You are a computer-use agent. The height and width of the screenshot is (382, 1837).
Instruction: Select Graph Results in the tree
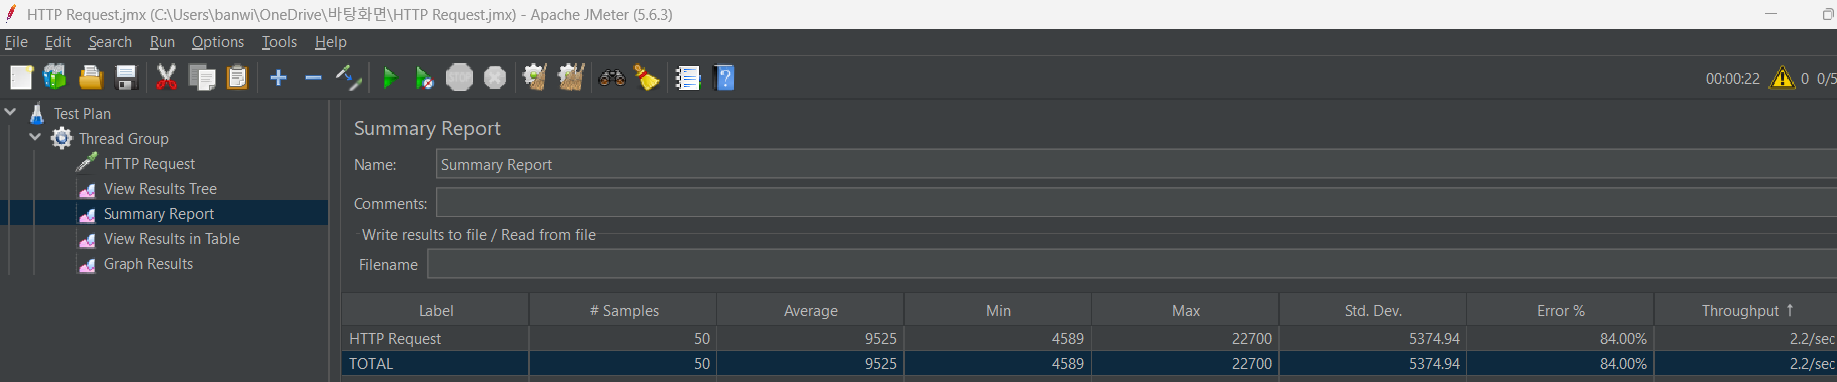tap(148, 264)
